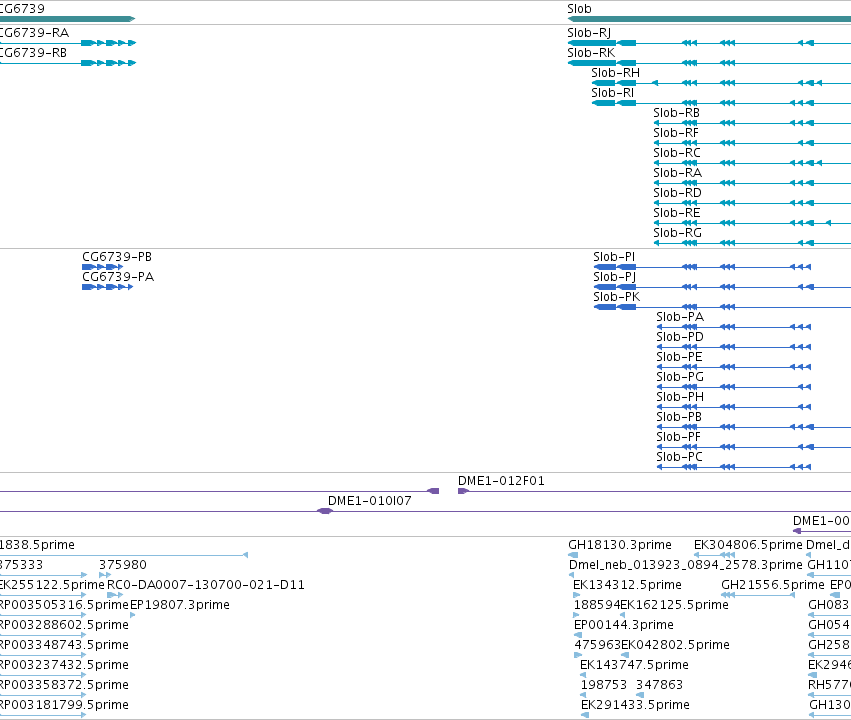Viewport: 851px width, 720px height.
Task: Click the 347863 feature label
Action: [659, 685]
